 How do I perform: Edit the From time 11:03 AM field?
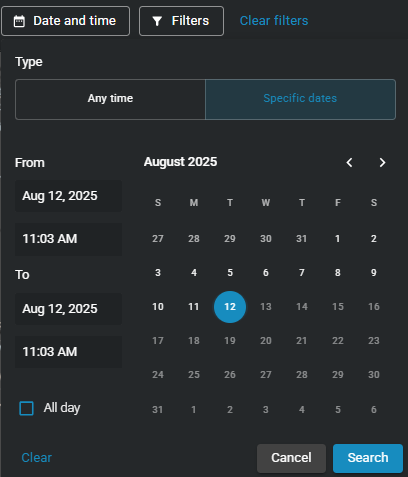coord(68,239)
